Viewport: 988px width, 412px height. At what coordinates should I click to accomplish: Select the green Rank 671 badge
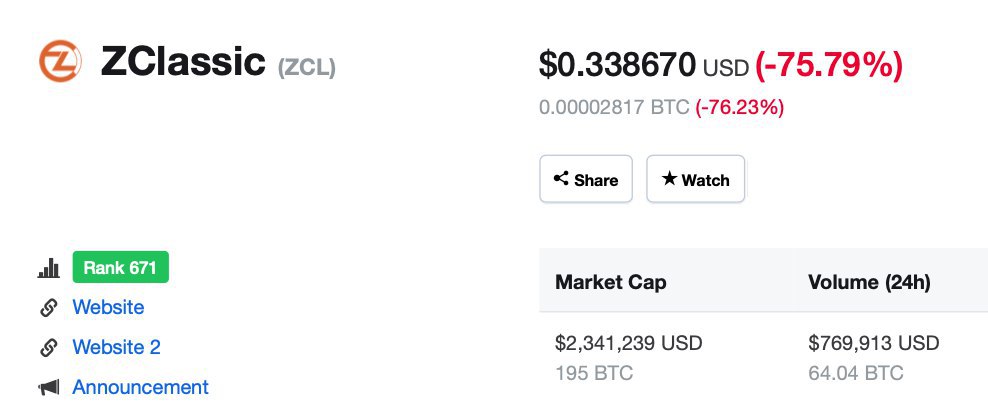(x=121, y=268)
